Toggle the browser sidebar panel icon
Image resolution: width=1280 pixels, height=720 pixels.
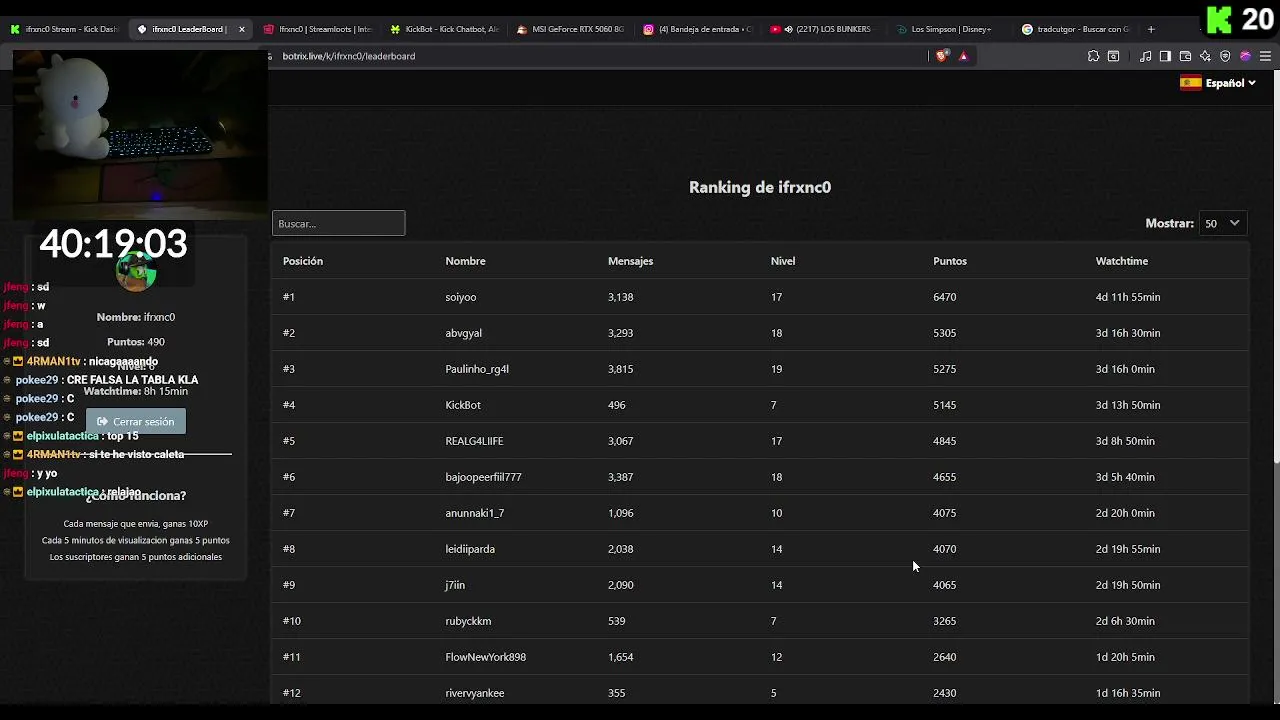[x=1165, y=56]
